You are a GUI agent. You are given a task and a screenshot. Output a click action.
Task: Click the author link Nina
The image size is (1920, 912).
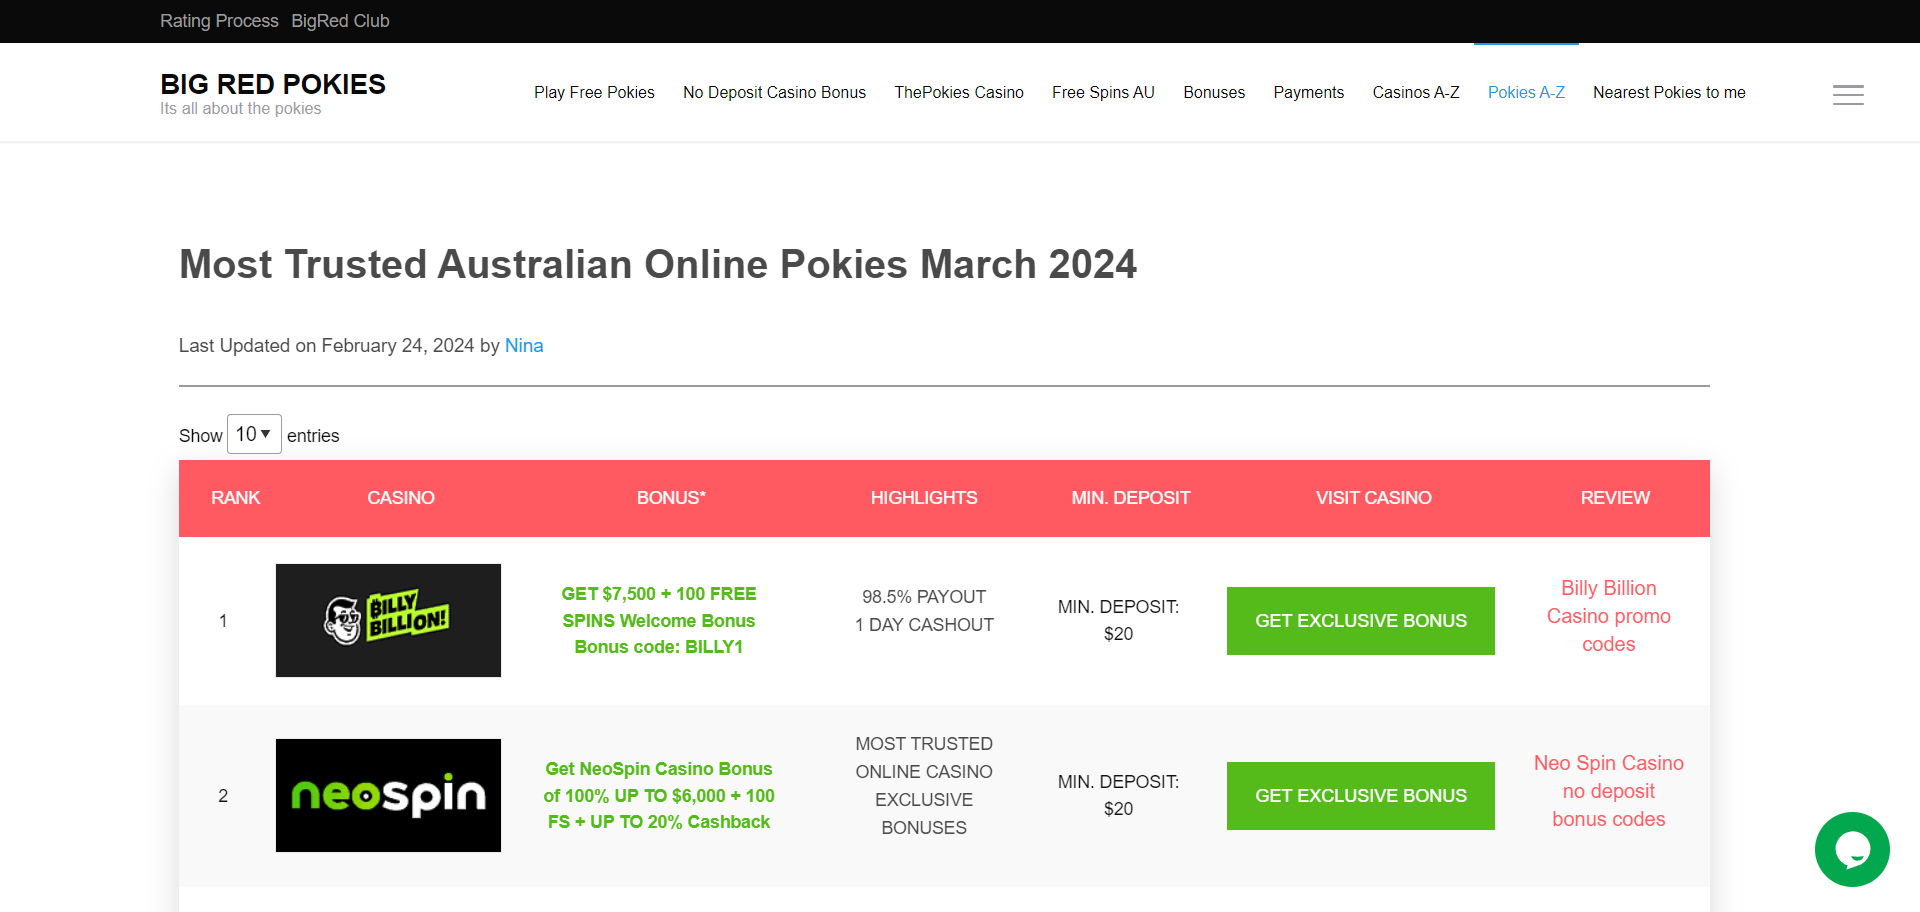pyautogui.click(x=524, y=345)
